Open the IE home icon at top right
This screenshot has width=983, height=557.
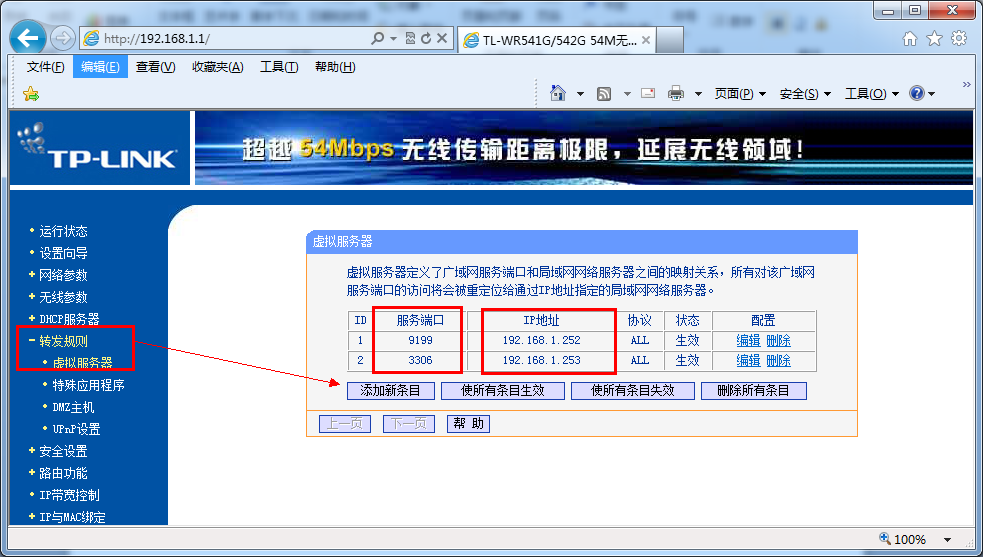910,39
